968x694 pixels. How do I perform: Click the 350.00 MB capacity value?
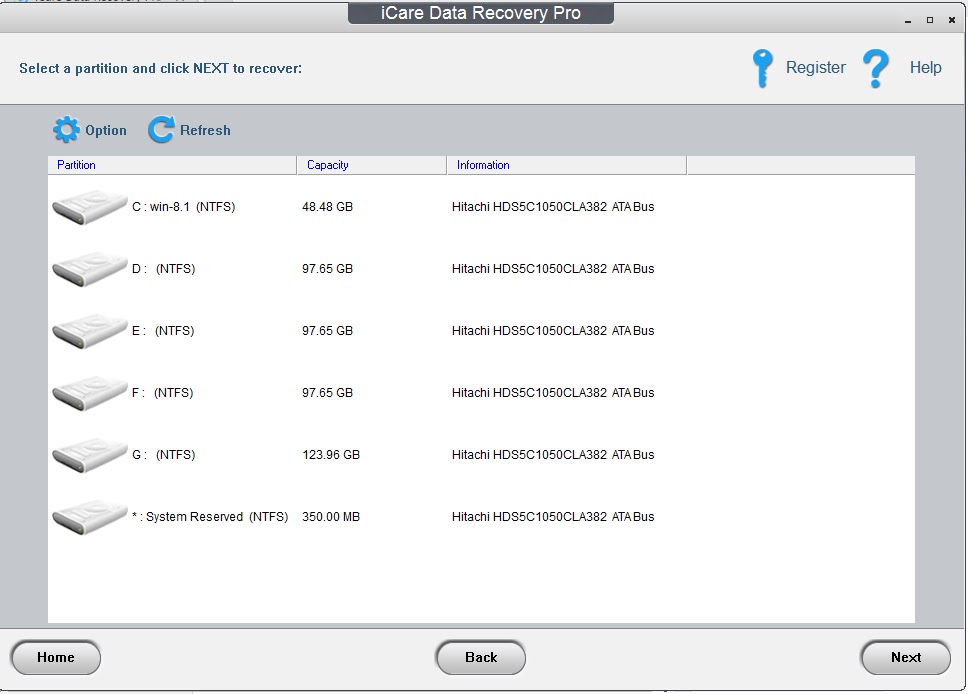331,517
